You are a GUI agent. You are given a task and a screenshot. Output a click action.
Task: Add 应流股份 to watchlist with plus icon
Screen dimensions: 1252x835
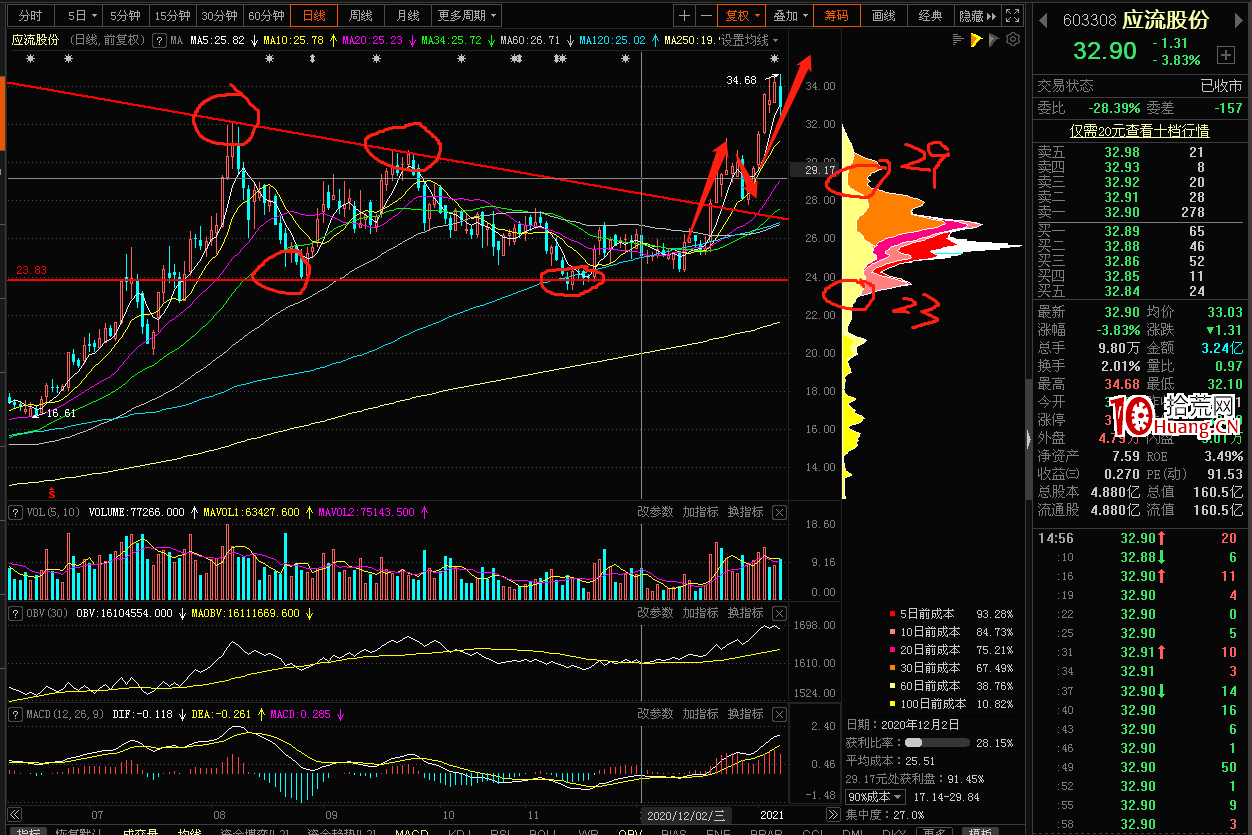click(x=1226, y=54)
